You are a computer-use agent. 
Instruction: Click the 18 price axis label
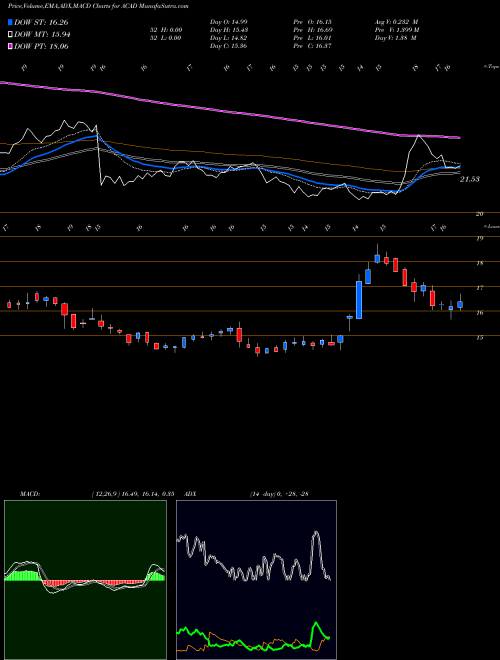(x=479, y=263)
